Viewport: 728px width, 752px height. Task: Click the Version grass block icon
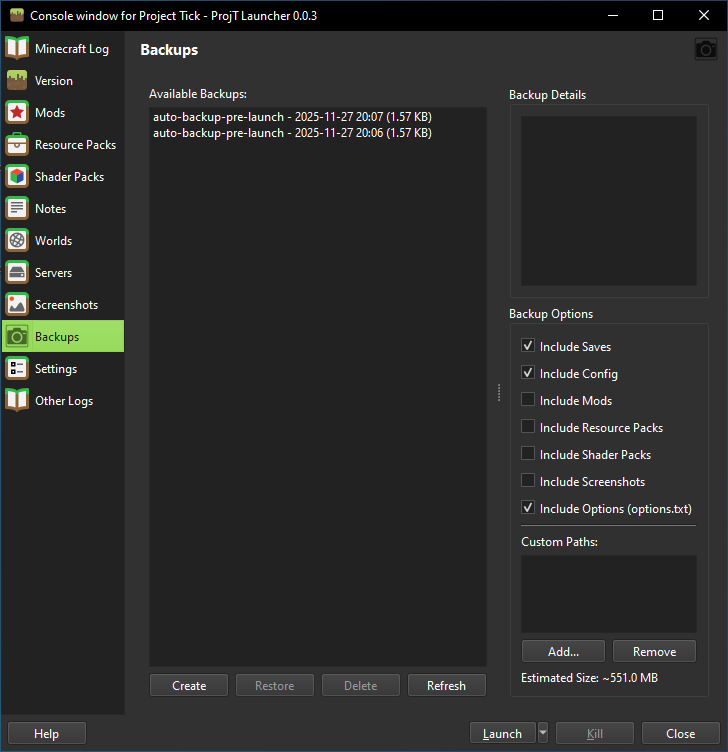pos(17,81)
